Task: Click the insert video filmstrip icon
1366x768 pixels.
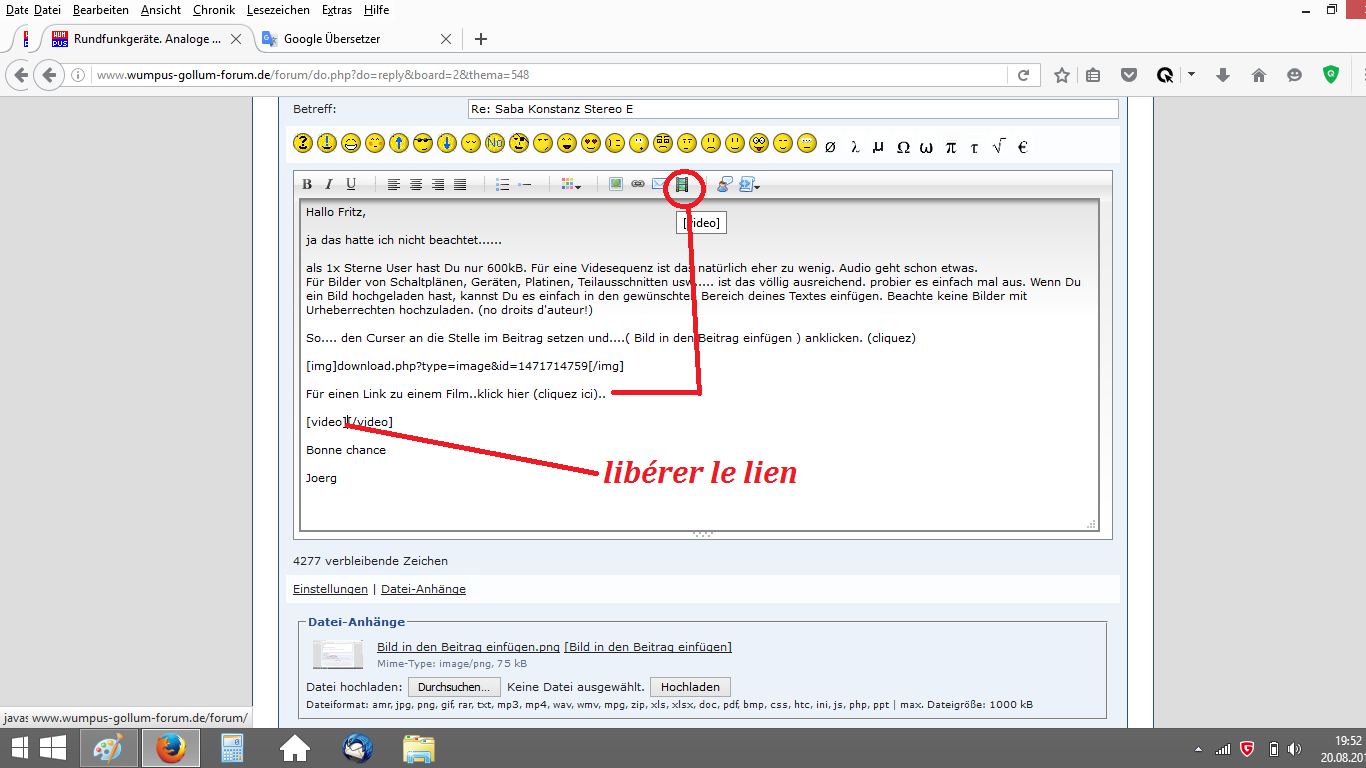Action: (682, 184)
